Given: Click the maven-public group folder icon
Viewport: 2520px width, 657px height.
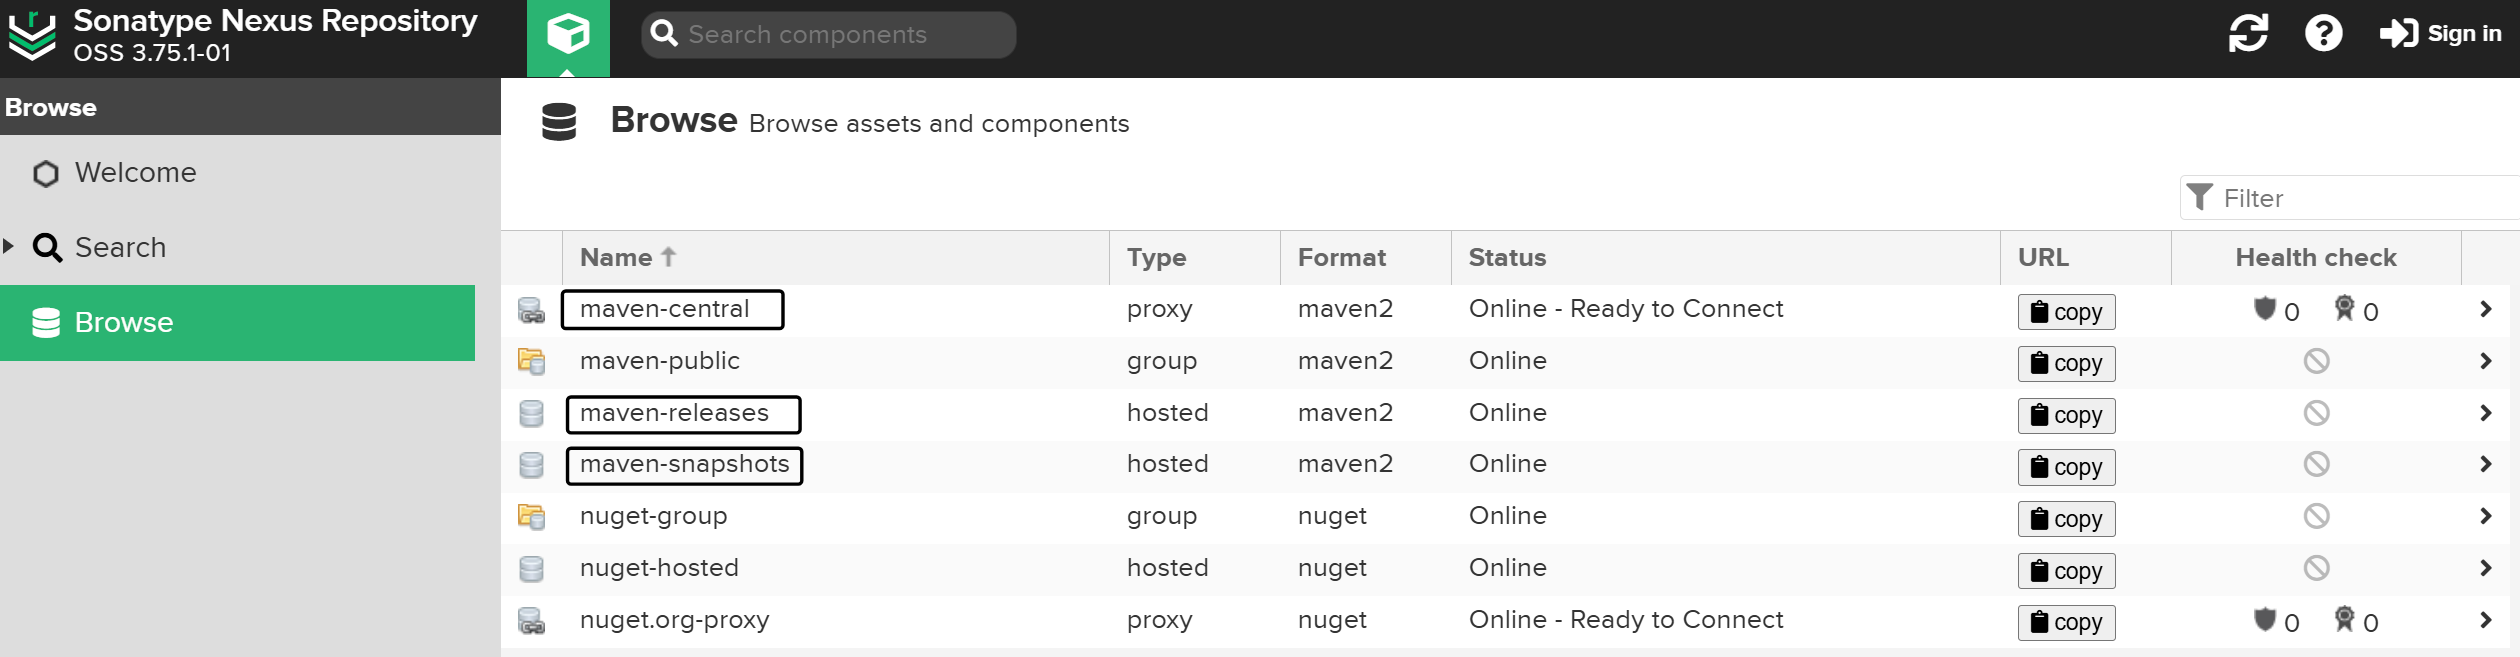Looking at the screenshot, I should (532, 361).
